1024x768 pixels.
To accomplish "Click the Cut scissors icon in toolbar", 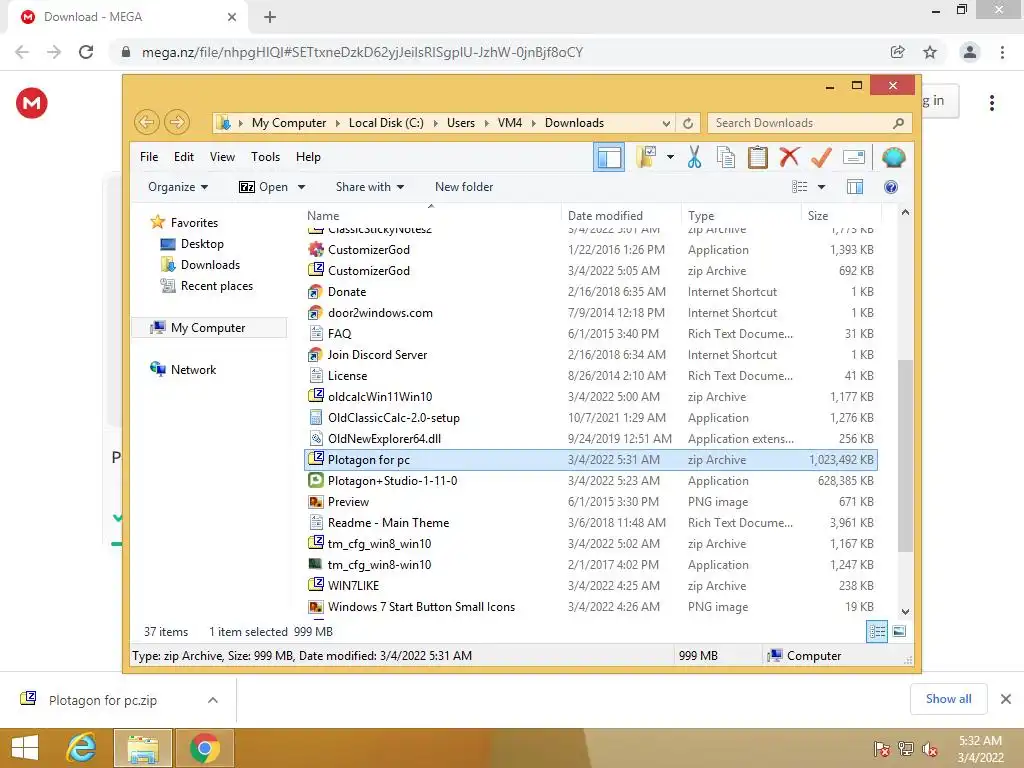I will (694, 157).
